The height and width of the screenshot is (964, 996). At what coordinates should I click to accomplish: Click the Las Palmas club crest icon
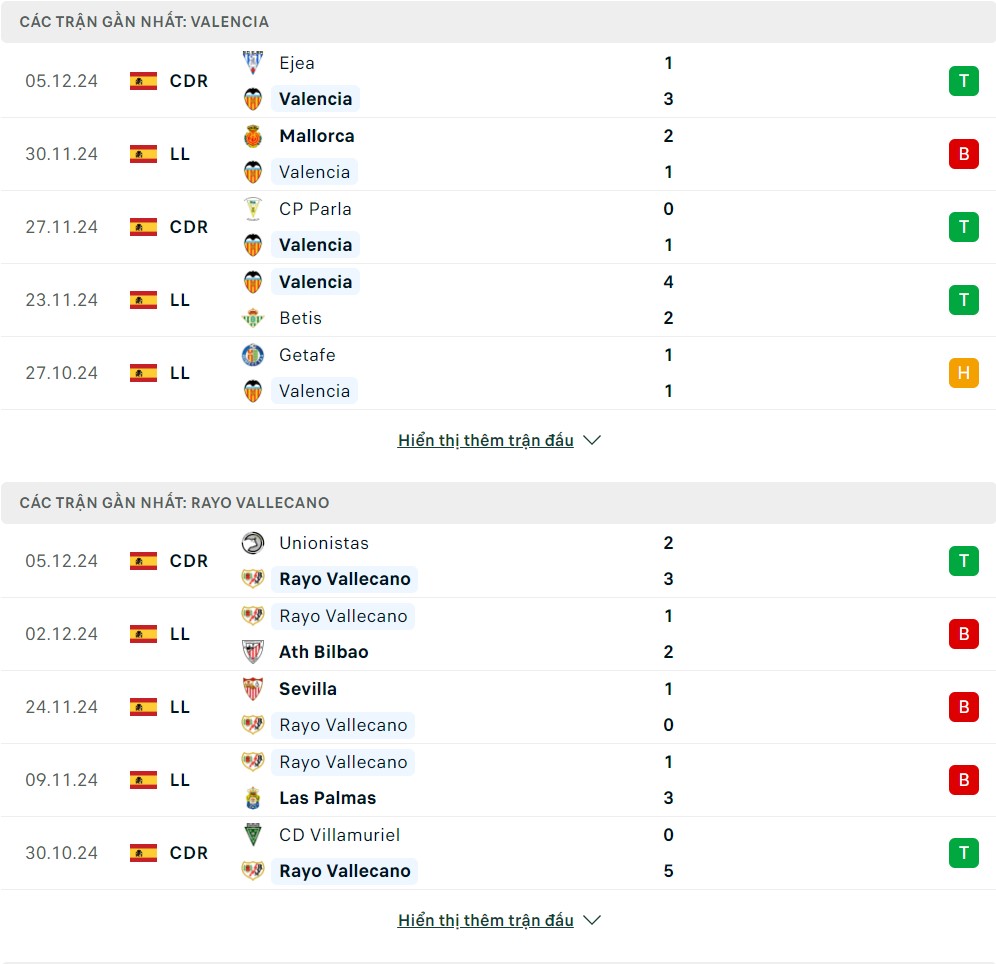point(253,798)
